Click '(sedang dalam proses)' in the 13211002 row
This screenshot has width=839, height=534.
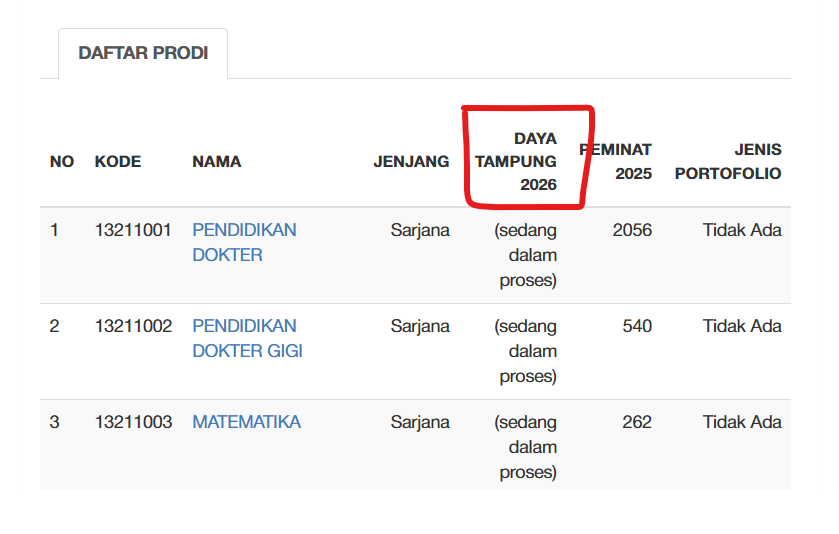pyautogui.click(x=525, y=351)
